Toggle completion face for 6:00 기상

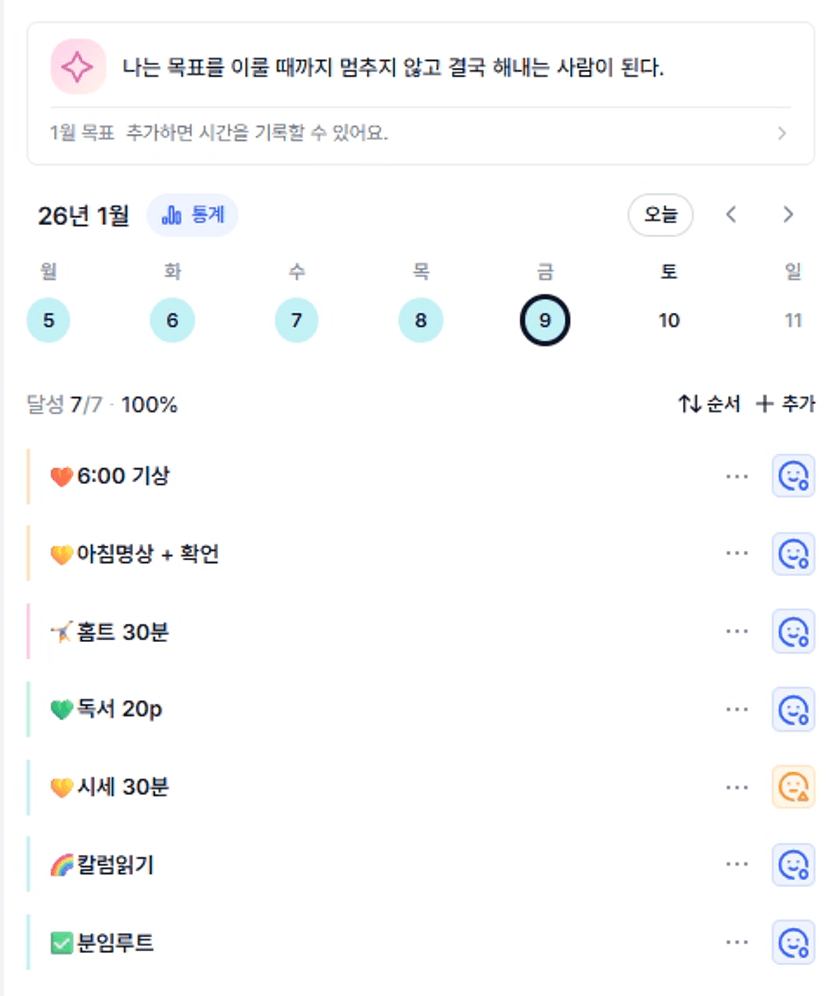coord(793,477)
